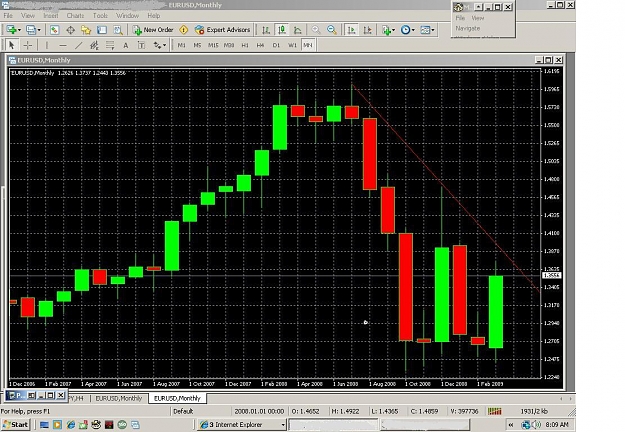This screenshot has width=625, height=432.
Task: Open the Data Window crosshair icon
Action: [x=71, y=30]
